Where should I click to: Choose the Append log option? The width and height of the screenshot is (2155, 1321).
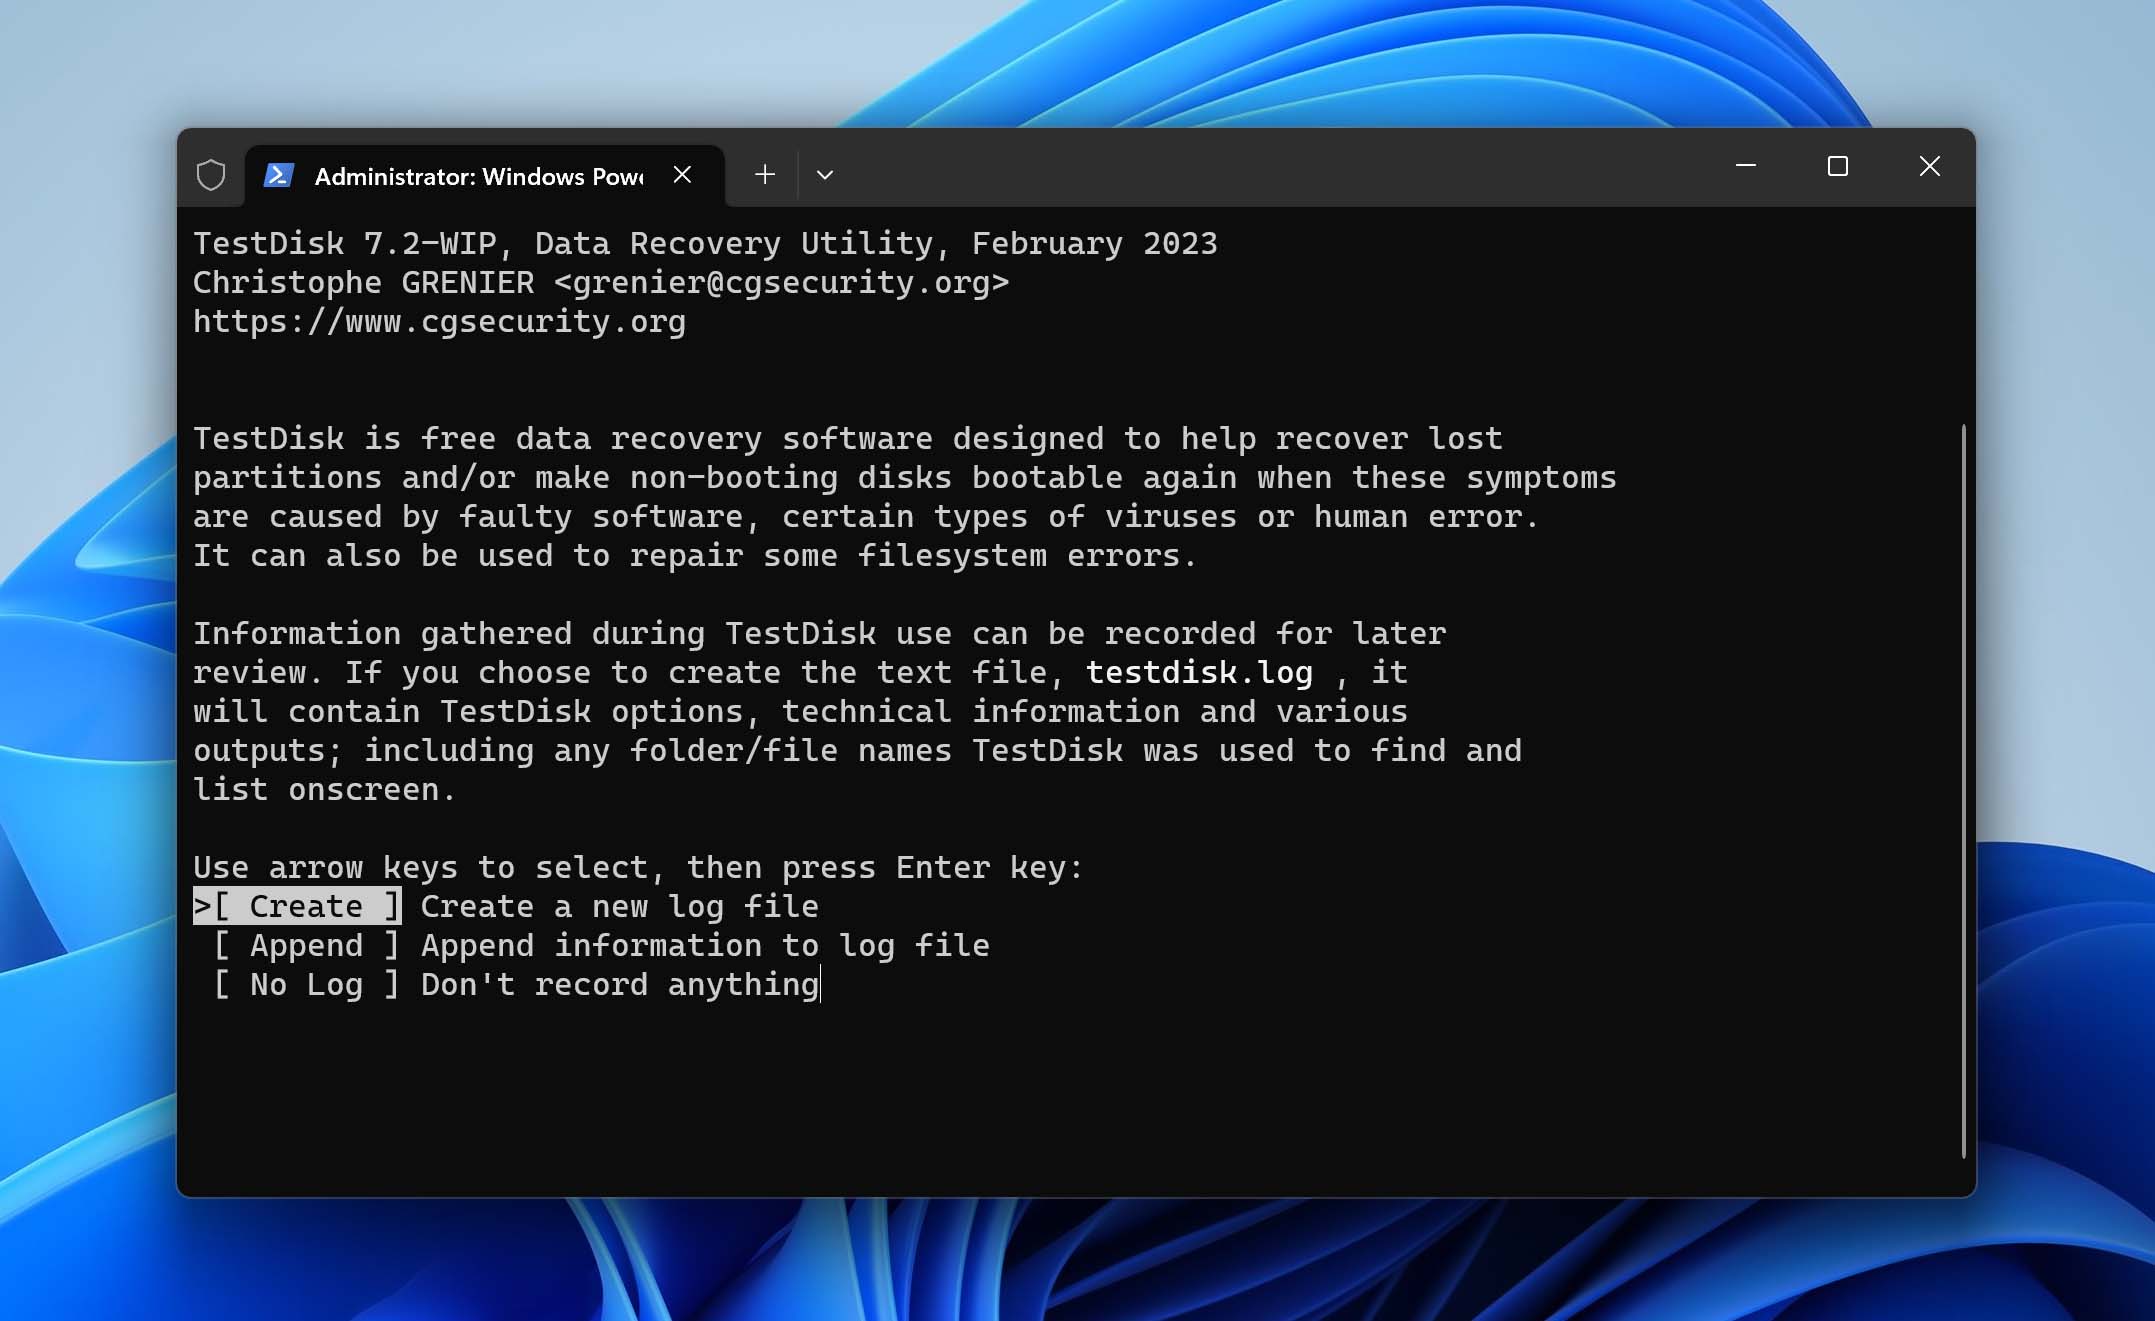307,945
